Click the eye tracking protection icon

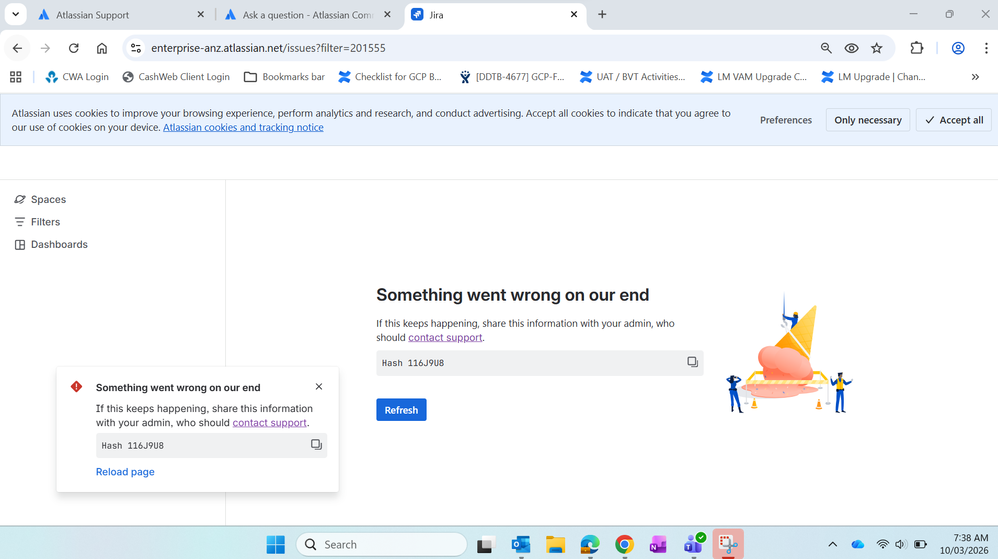tap(851, 48)
